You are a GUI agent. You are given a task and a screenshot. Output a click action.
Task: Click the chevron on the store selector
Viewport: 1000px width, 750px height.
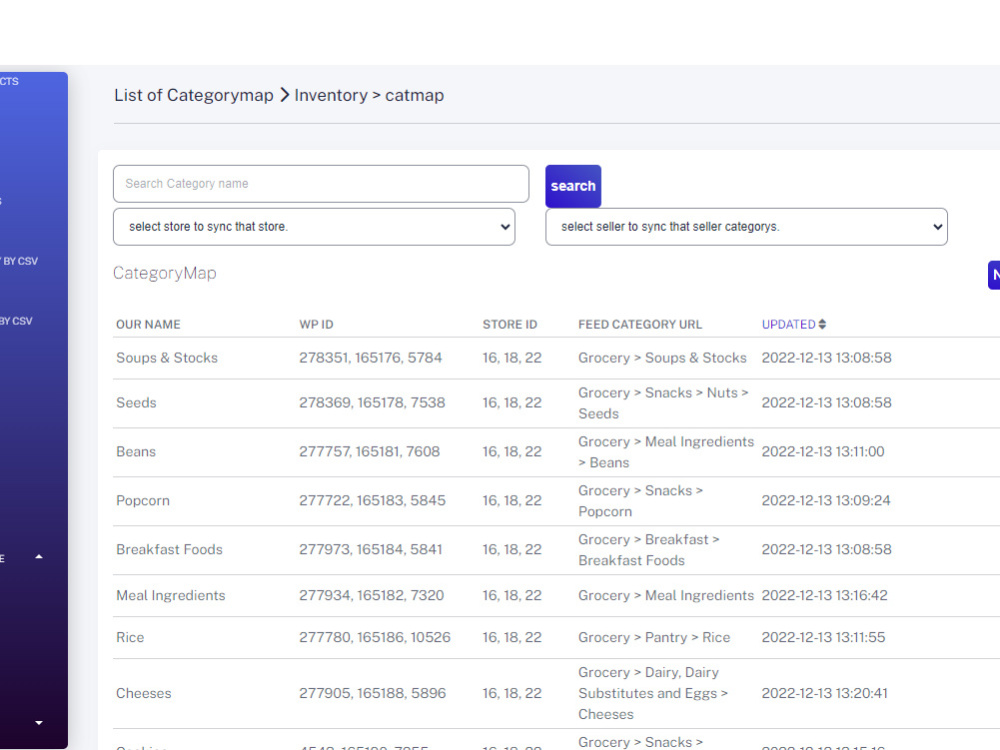point(505,227)
